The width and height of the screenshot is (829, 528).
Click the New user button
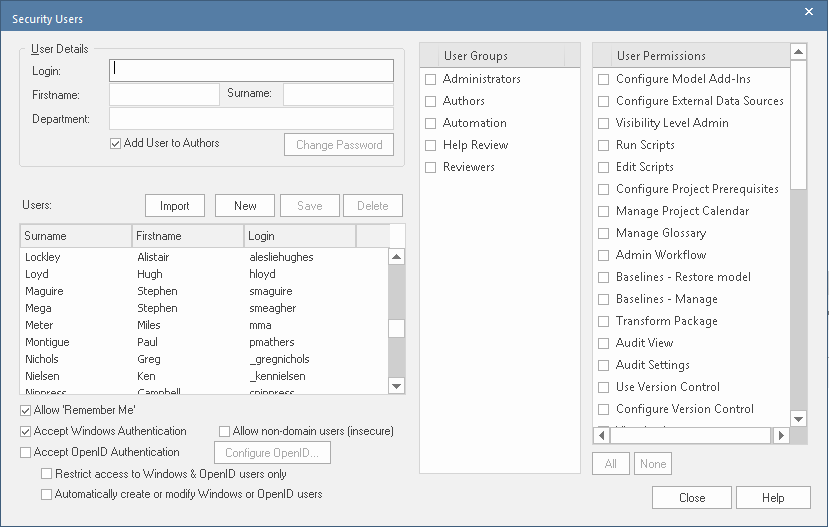point(245,206)
